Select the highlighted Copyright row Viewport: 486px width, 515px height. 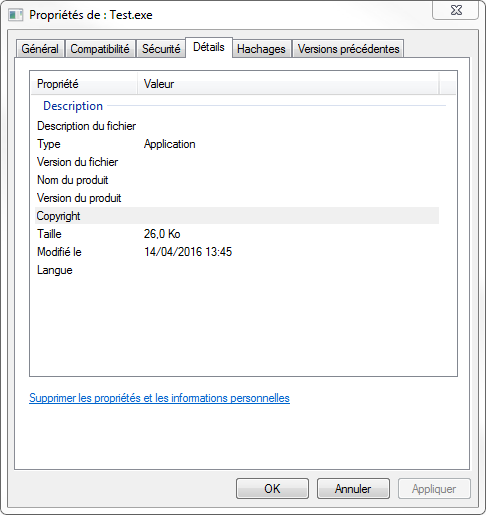coord(237,216)
